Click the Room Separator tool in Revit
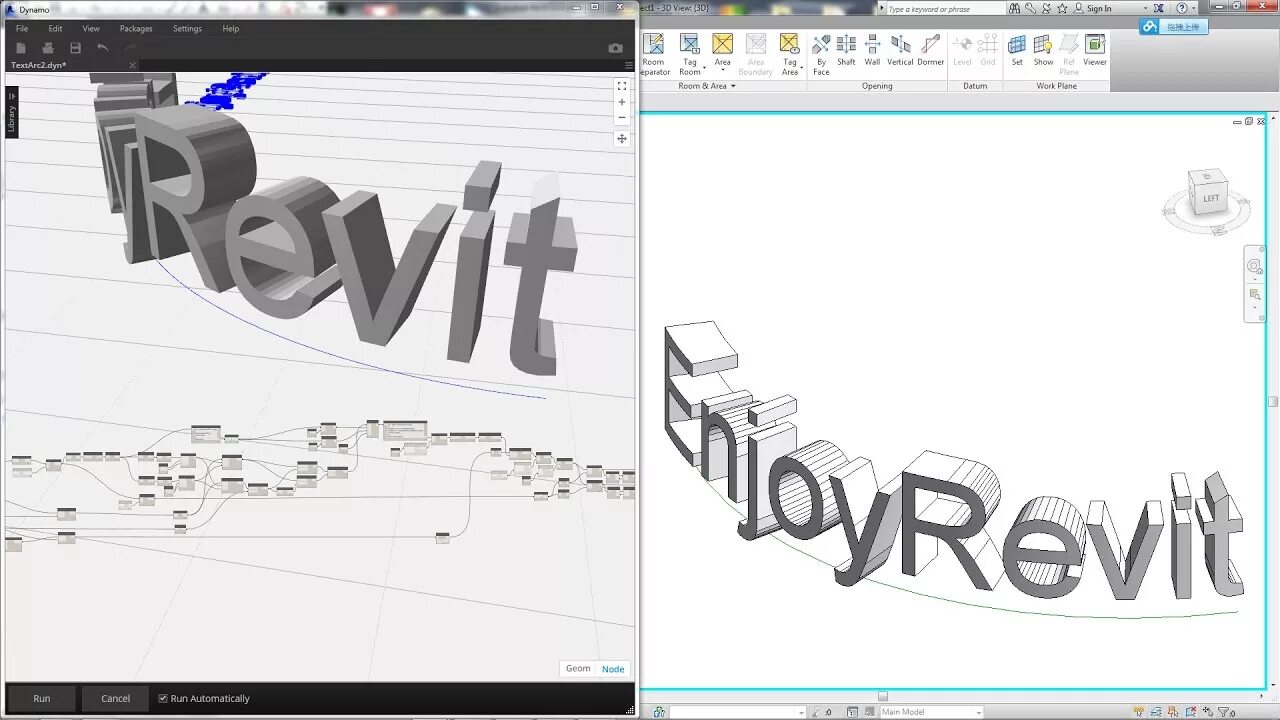The image size is (1280, 720). point(653,54)
